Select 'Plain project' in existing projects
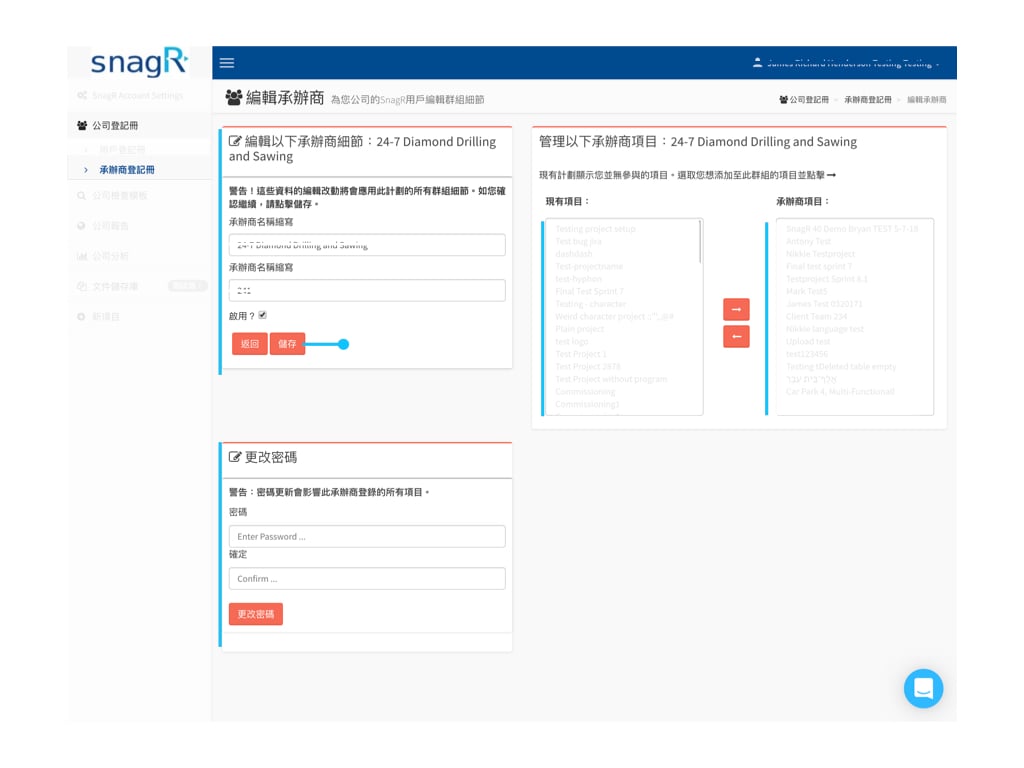 pyautogui.click(x=579, y=329)
